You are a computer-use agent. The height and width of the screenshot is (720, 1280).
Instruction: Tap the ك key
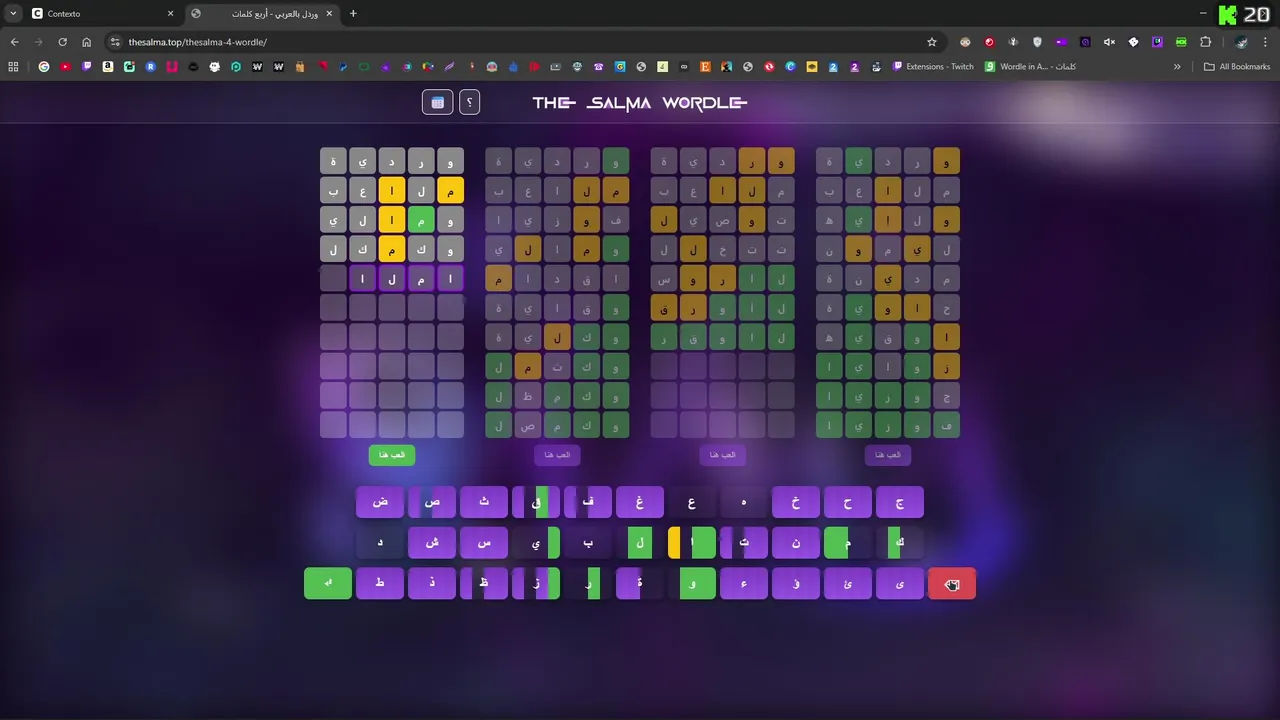tap(900, 543)
